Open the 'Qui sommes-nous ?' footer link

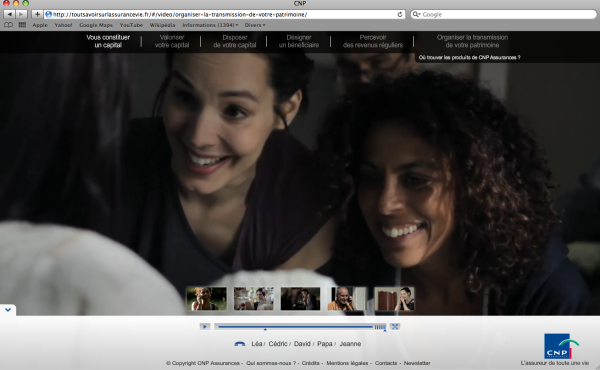271,363
